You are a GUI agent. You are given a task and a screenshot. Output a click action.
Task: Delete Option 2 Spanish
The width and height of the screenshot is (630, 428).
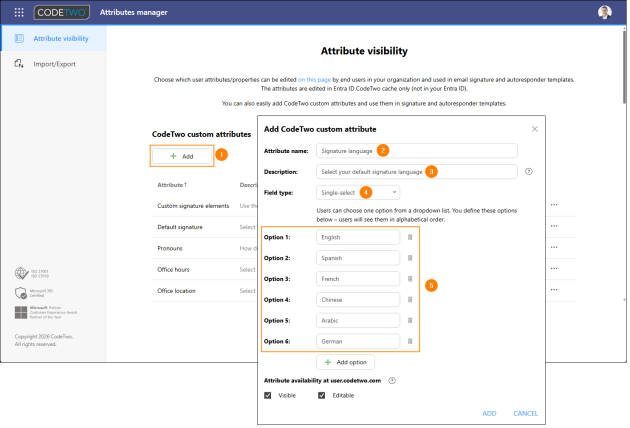coord(410,258)
